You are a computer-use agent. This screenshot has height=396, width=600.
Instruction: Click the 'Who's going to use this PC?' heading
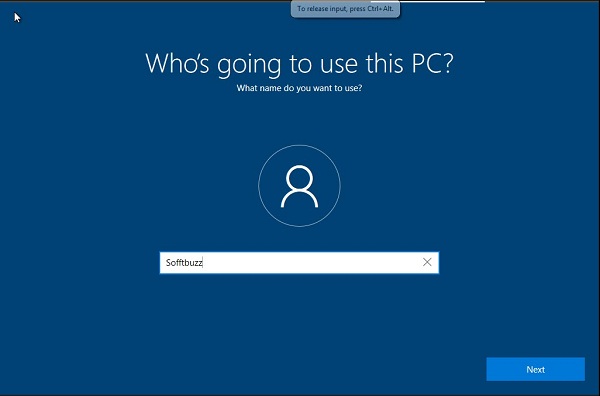299,64
